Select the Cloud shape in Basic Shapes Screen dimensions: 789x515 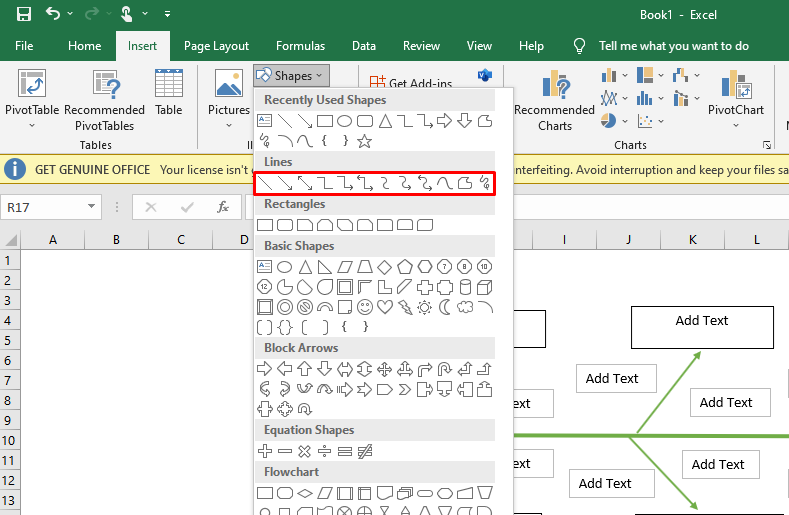click(x=464, y=307)
